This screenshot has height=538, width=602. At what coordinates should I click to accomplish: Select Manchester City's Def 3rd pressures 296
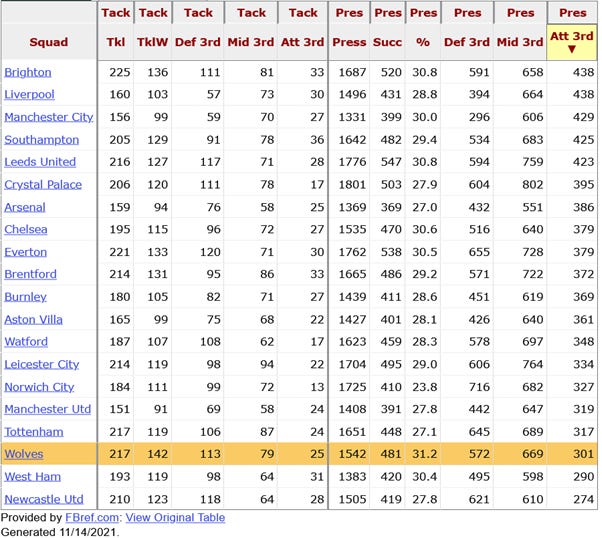[x=479, y=117]
